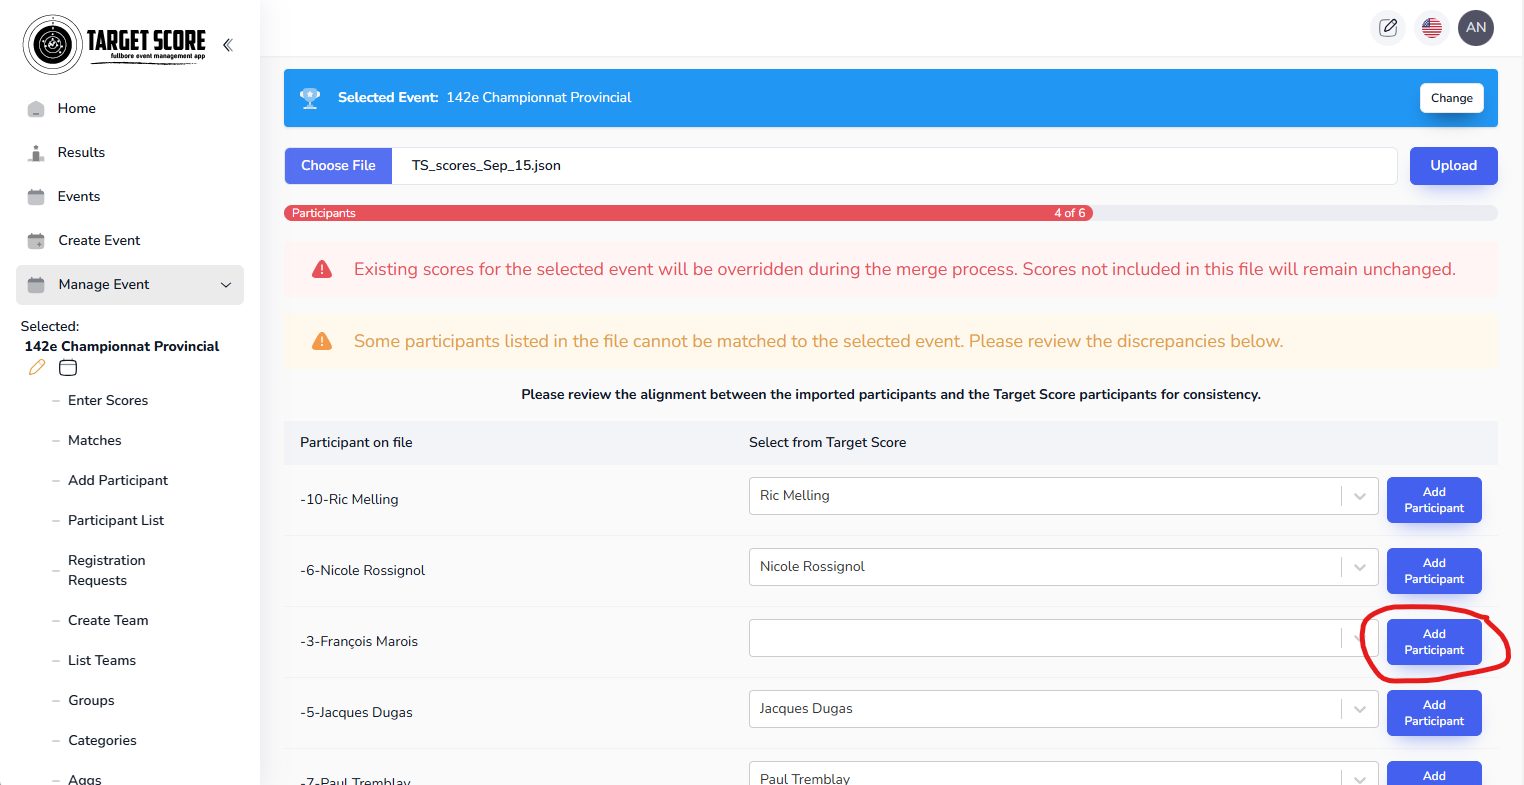
Task: Open the Participant List menu item
Action: 116,520
